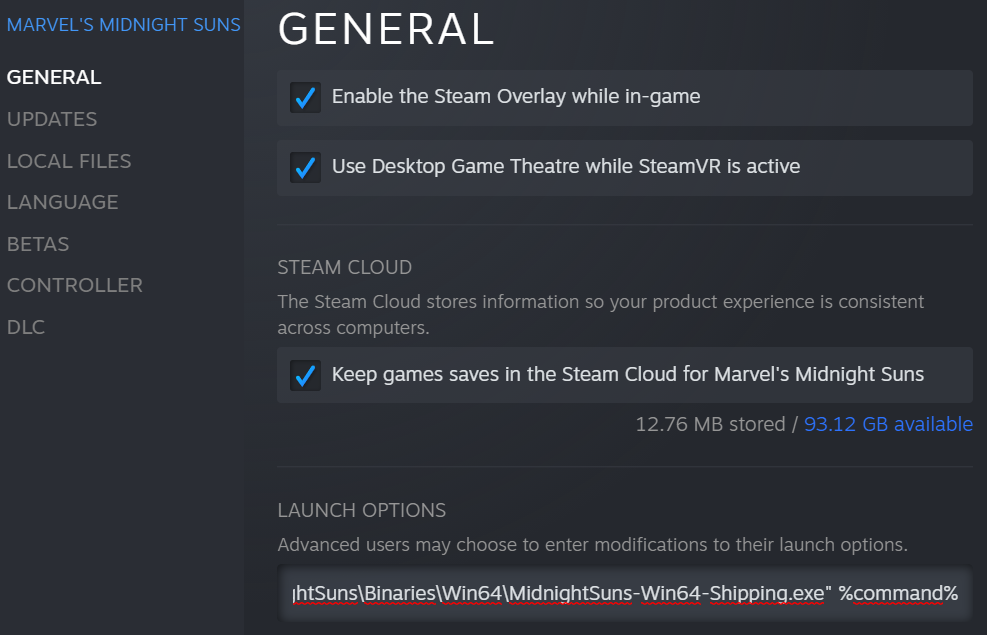This screenshot has width=987, height=635.
Task: Show the DLC section
Action: click(x=26, y=327)
